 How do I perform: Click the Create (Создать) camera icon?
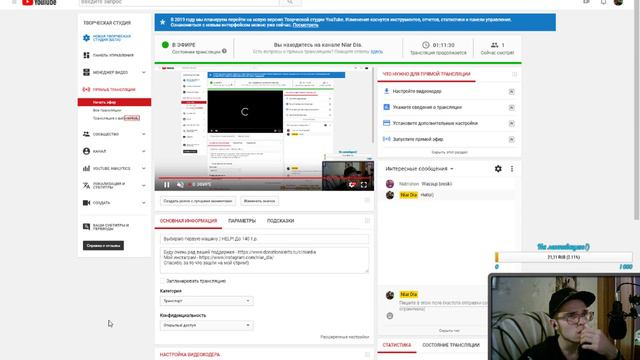click(x=86, y=202)
